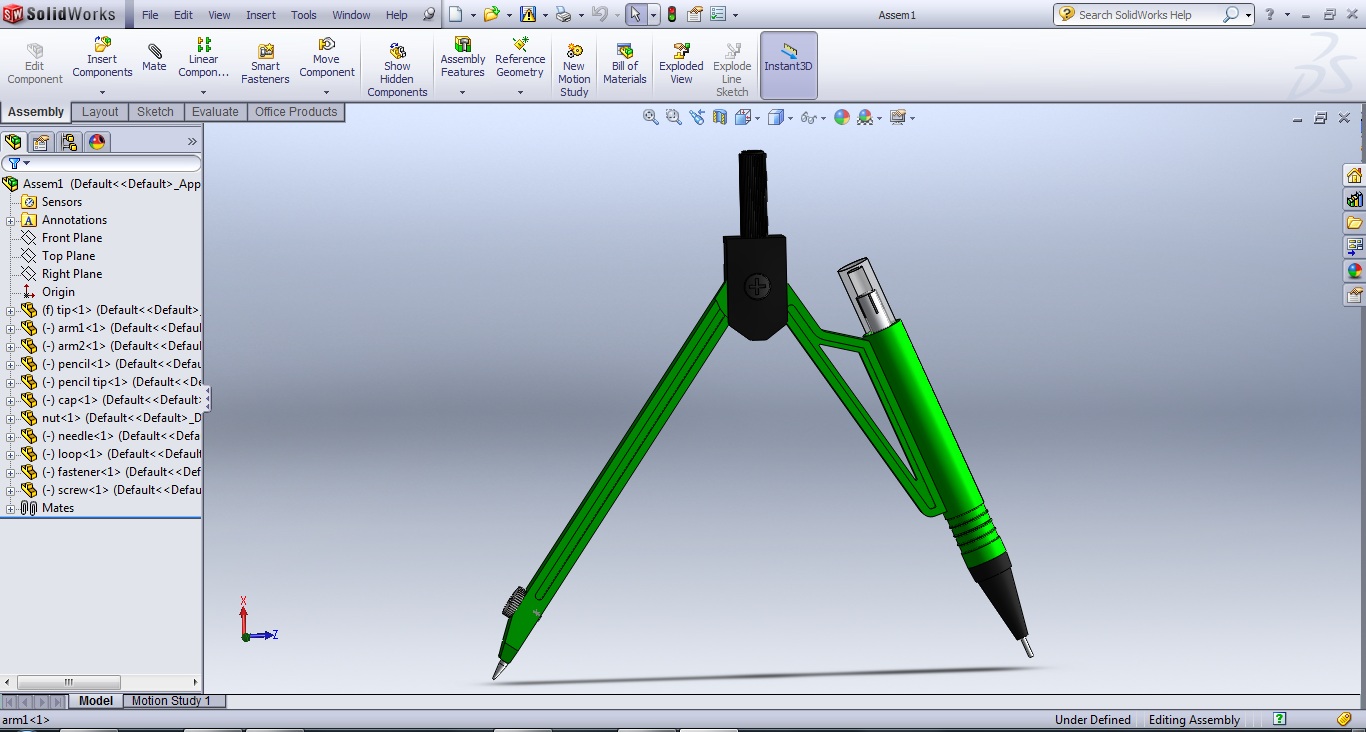The width and height of the screenshot is (1366, 732).
Task: Click the New document icon
Action: pos(456,14)
